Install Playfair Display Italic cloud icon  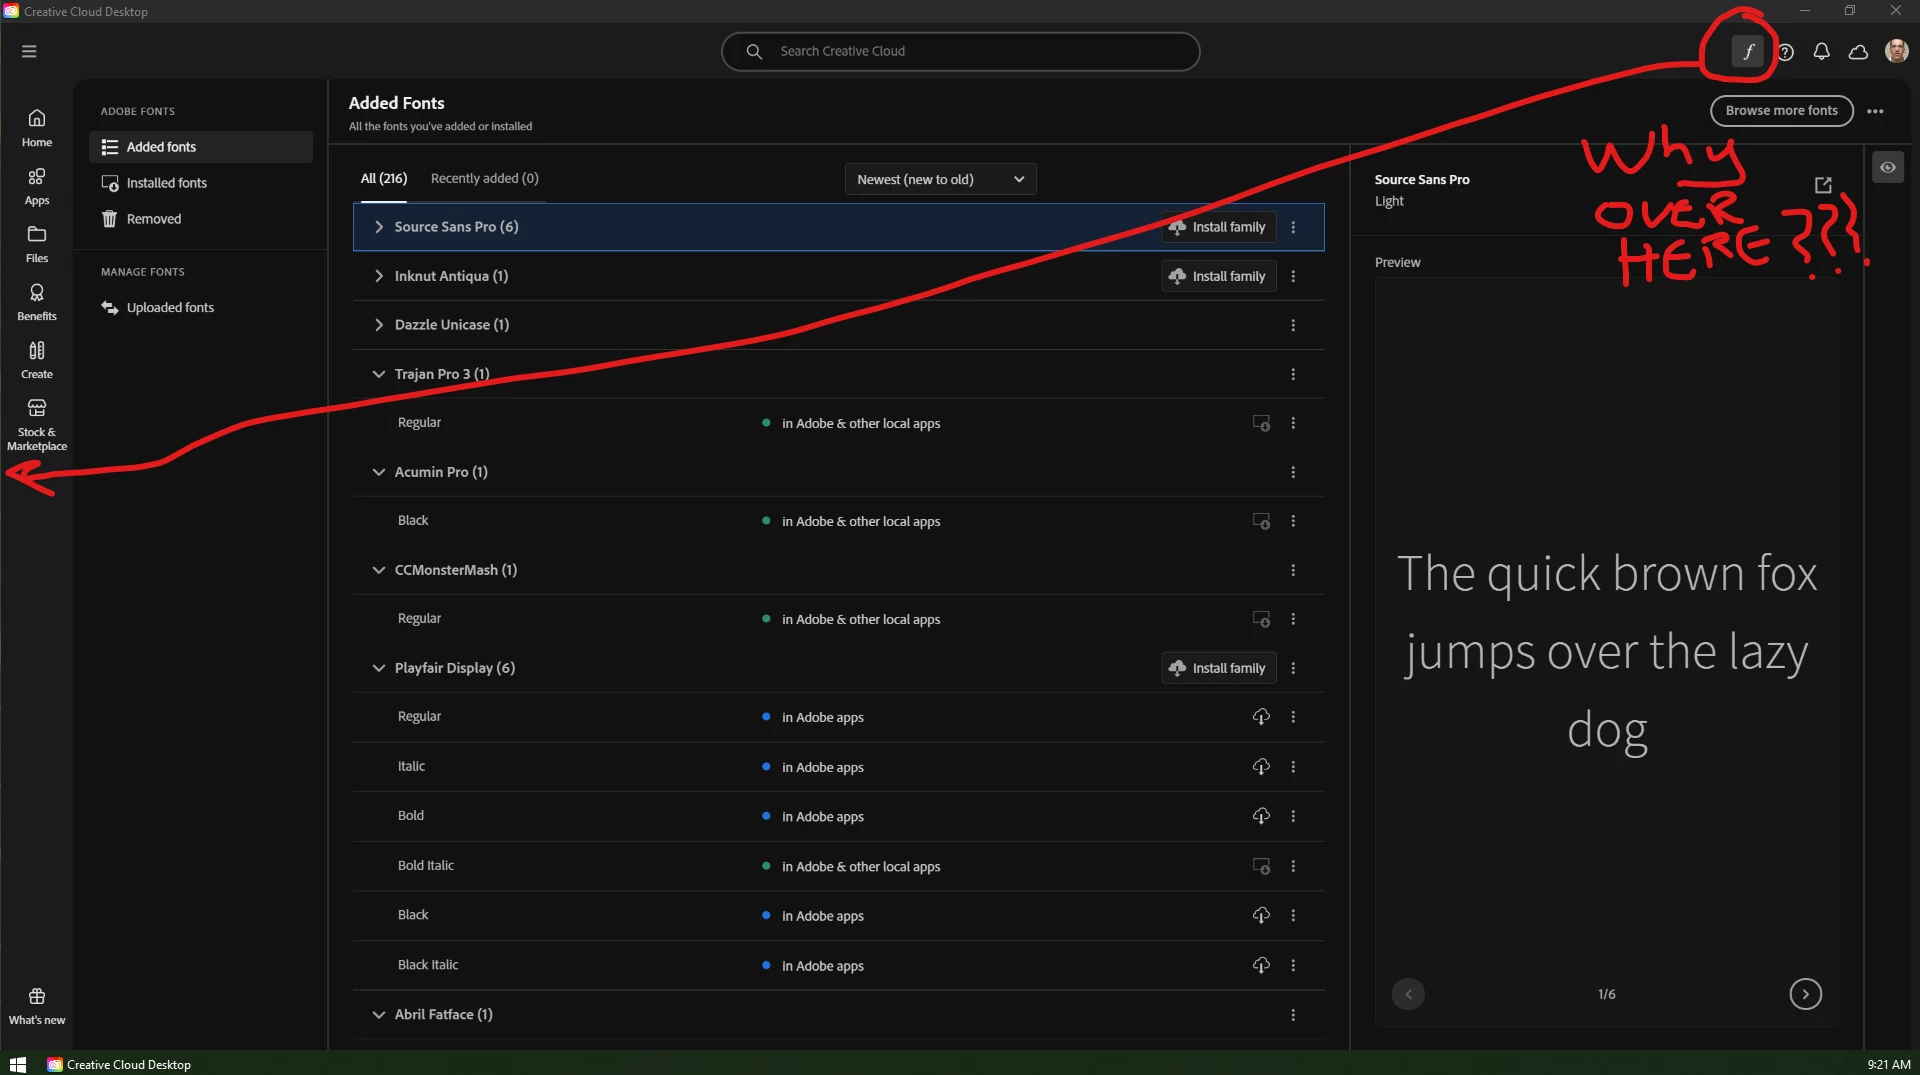click(1261, 767)
